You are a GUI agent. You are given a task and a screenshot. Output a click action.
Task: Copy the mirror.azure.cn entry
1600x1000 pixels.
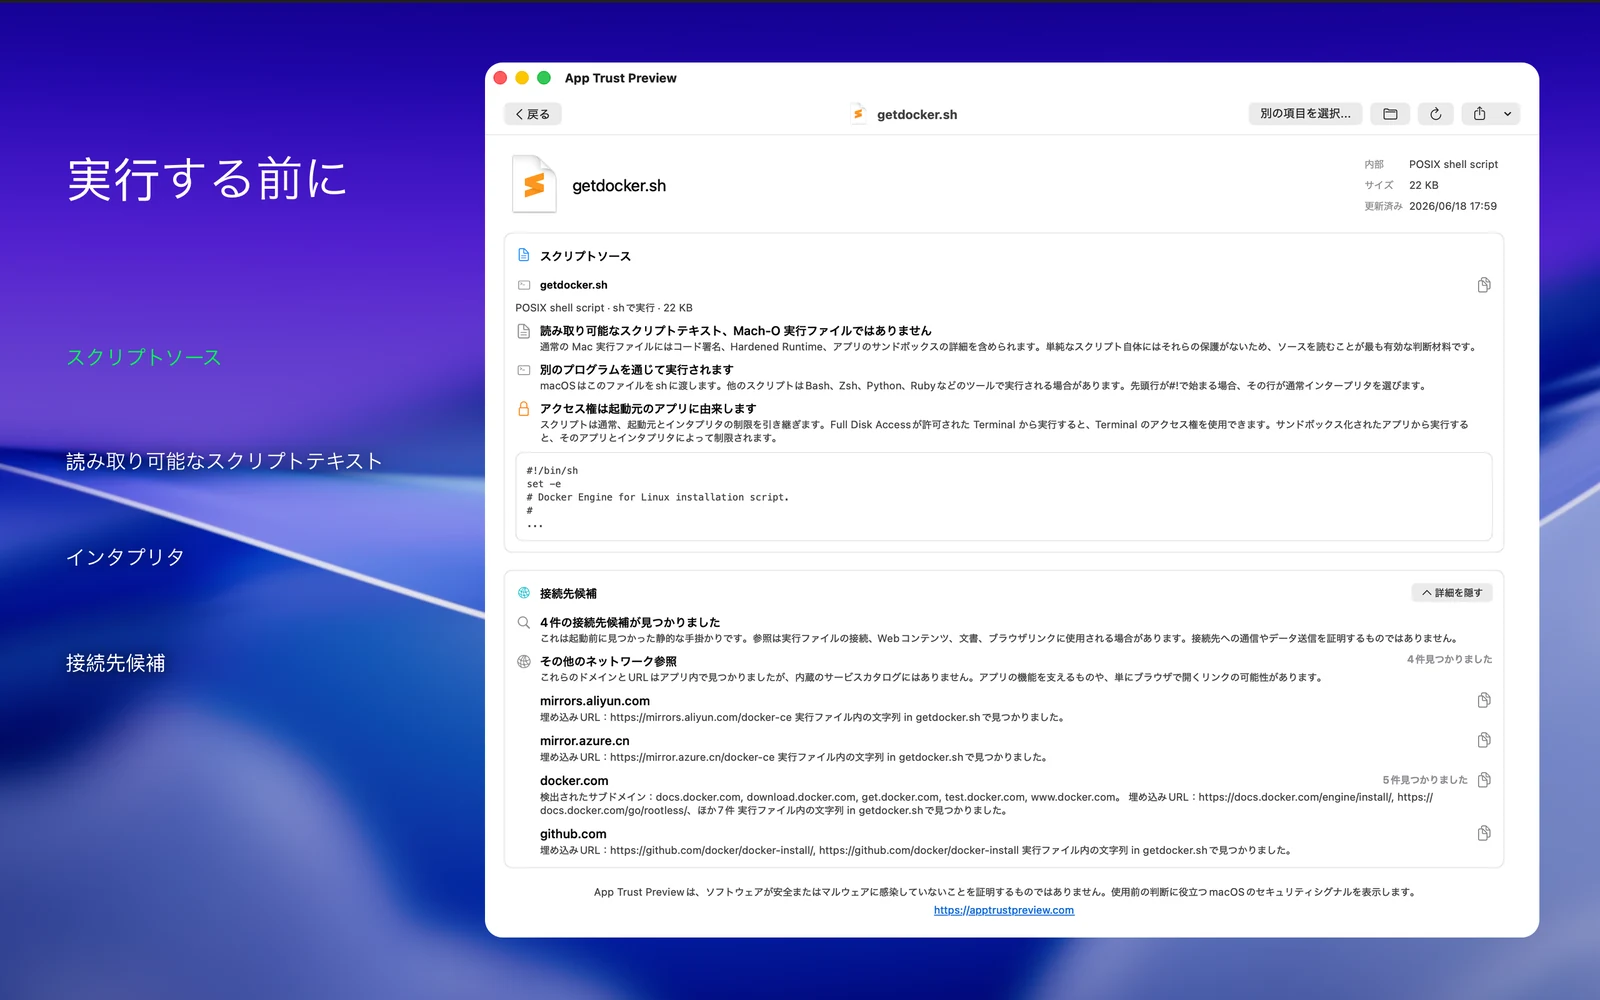[1484, 740]
